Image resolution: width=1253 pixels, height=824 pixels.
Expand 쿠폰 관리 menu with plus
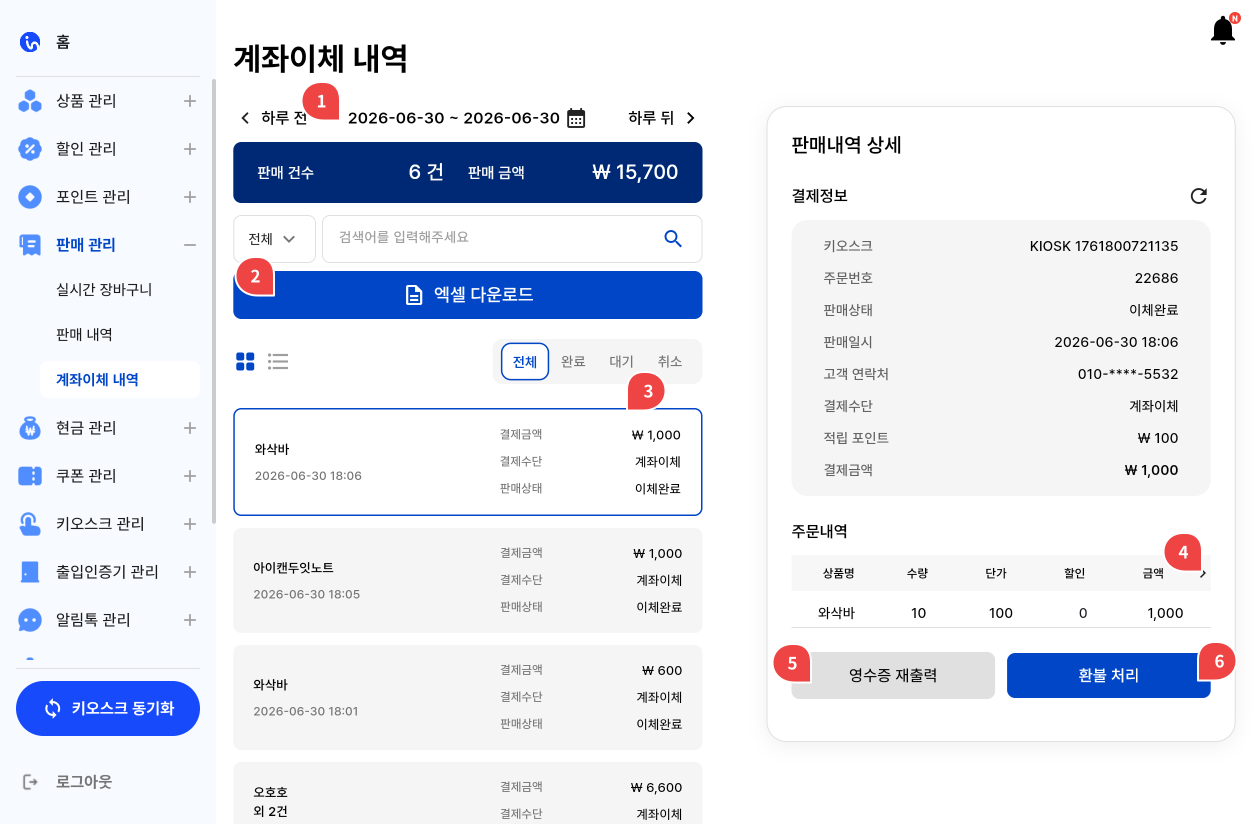click(x=189, y=476)
